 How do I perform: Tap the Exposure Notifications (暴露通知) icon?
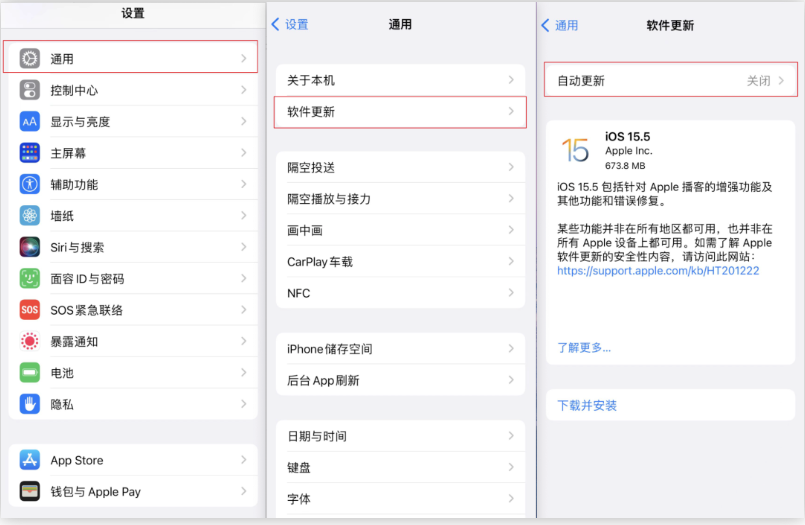click(30, 341)
